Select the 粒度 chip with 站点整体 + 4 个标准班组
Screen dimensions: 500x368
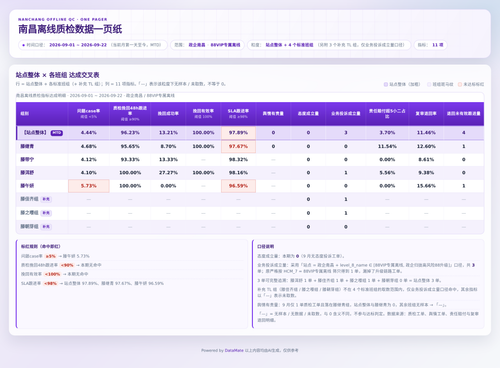point(329,45)
